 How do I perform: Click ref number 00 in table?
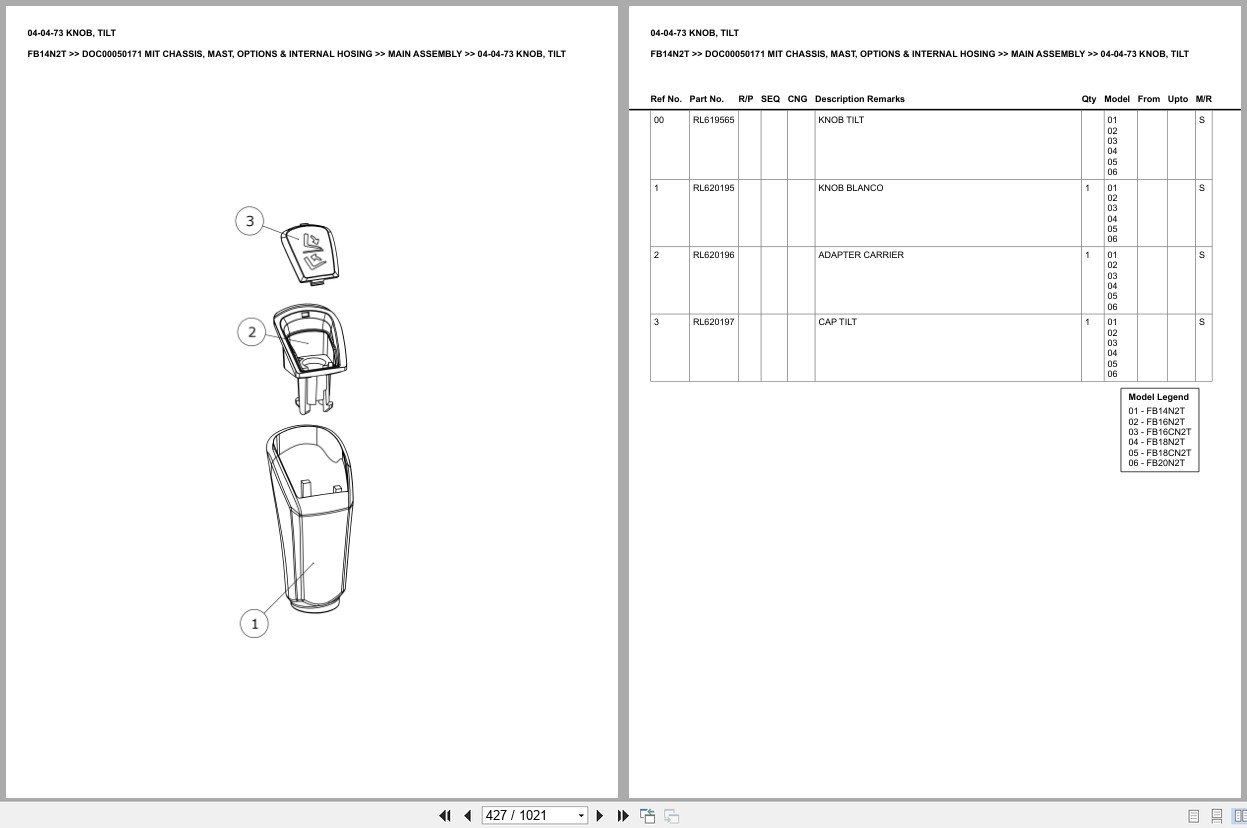(659, 120)
